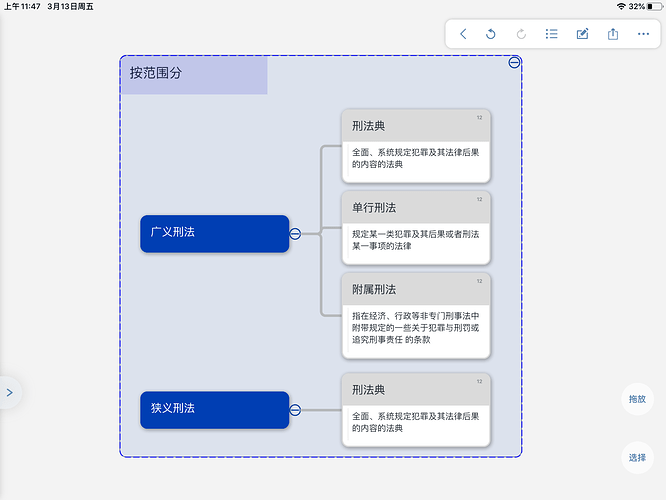Expand the left side panel arrow
Image resolution: width=666 pixels, height=500 pixels.
coord(9,393)
